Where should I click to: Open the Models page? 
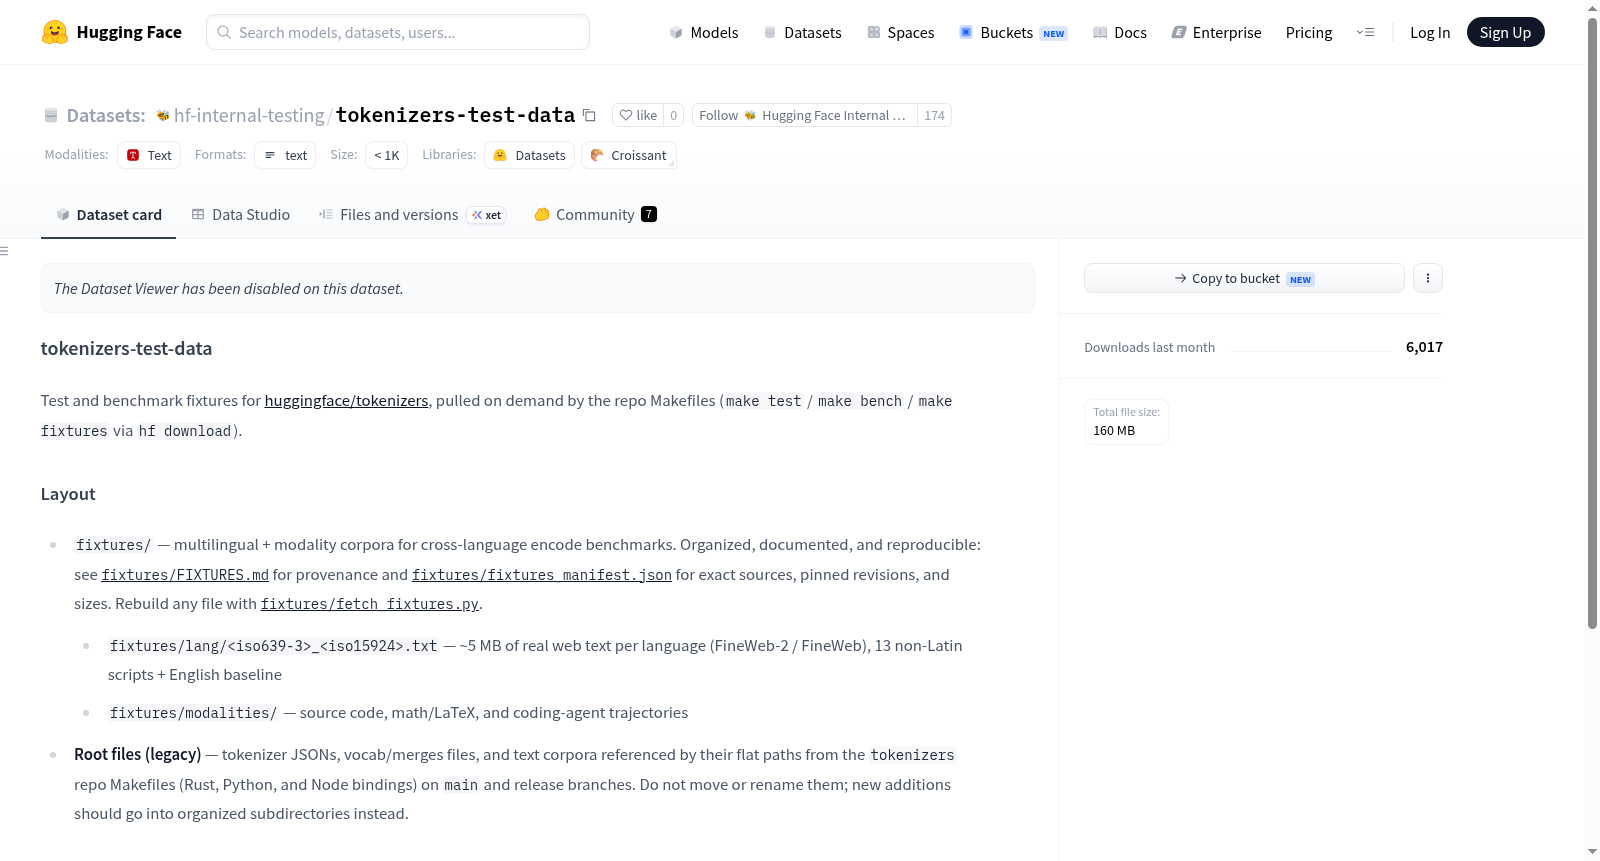point(704,32)
